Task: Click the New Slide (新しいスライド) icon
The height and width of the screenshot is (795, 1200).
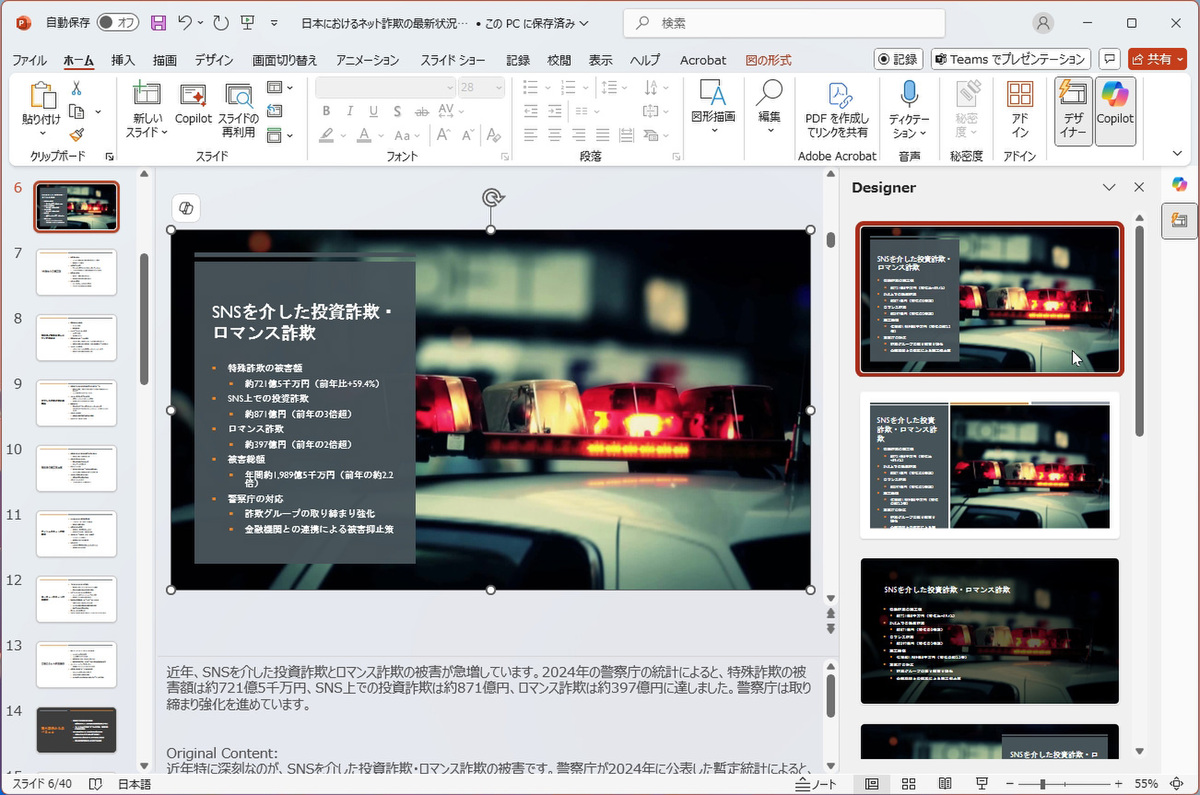Action: [146, 96]
